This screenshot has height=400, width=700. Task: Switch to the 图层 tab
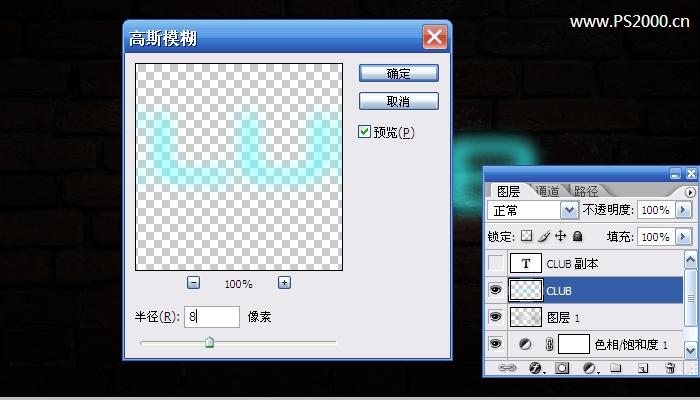[508, 191]
